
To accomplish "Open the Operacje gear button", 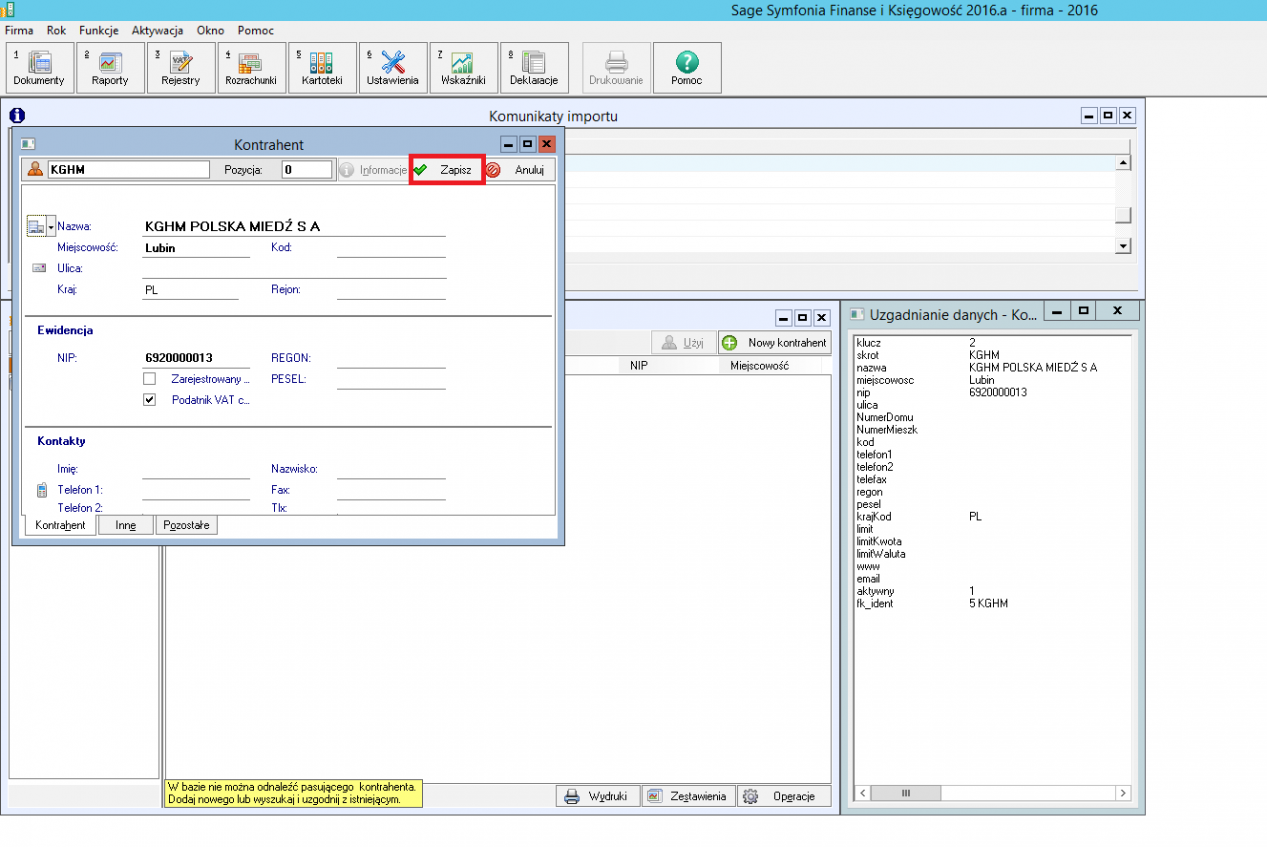I will pos(785,797).
